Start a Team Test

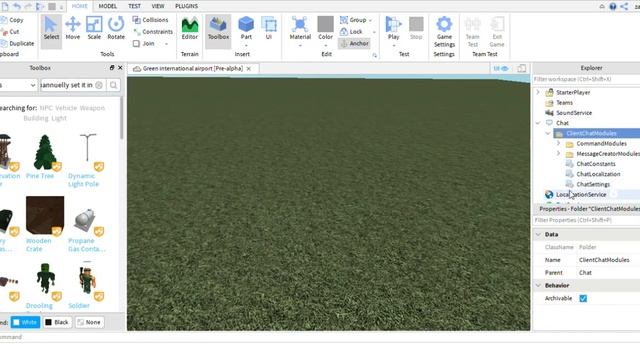(473, 32)
